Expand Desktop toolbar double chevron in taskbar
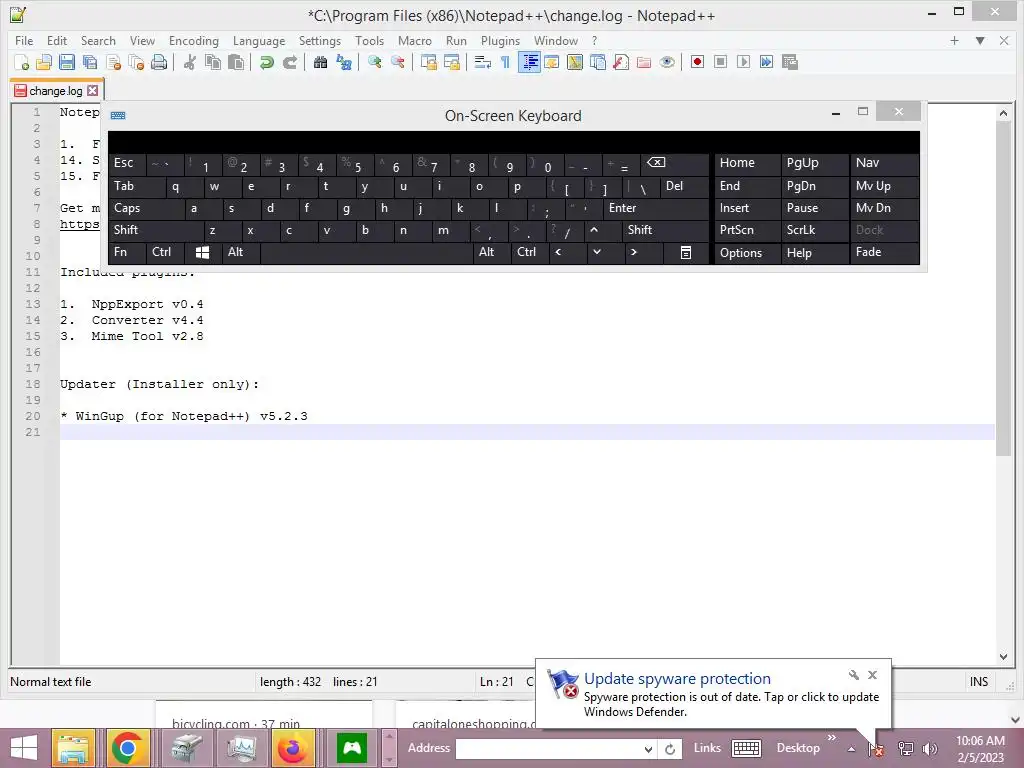This screenshot has height=768, width=1024. (x=831, y=738)
